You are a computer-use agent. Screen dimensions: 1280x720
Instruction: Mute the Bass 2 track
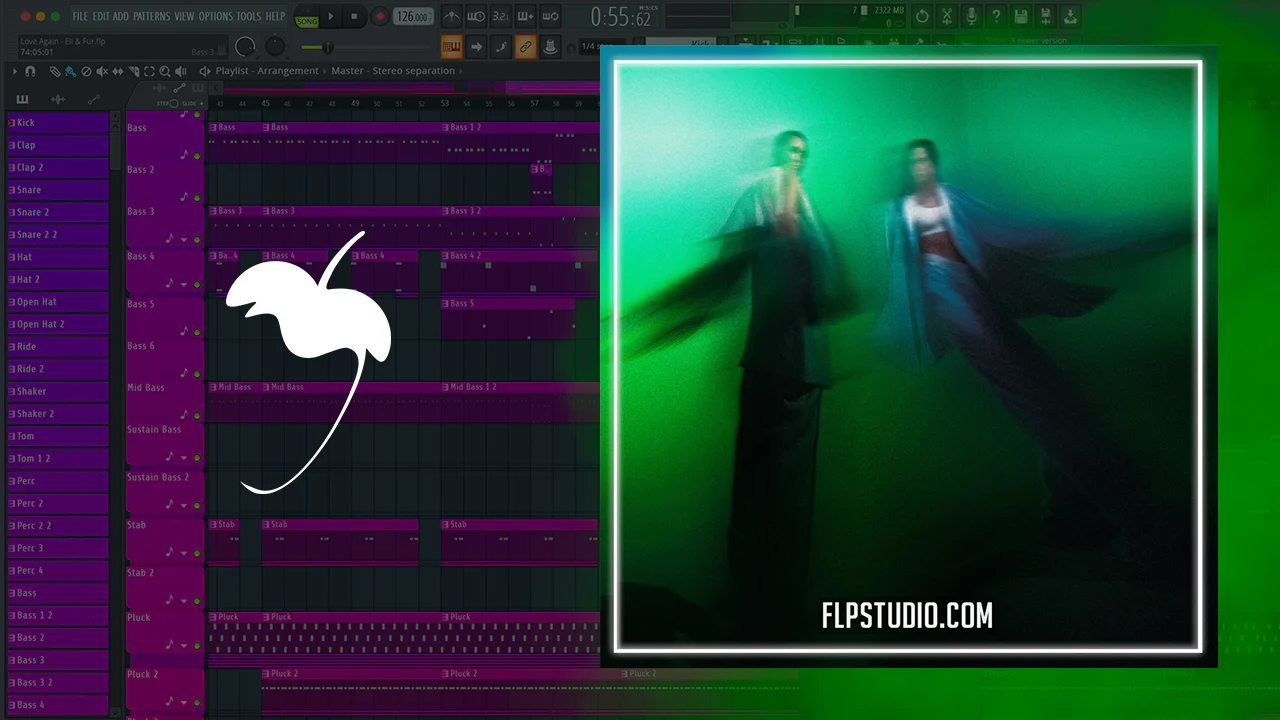point(197,197)
